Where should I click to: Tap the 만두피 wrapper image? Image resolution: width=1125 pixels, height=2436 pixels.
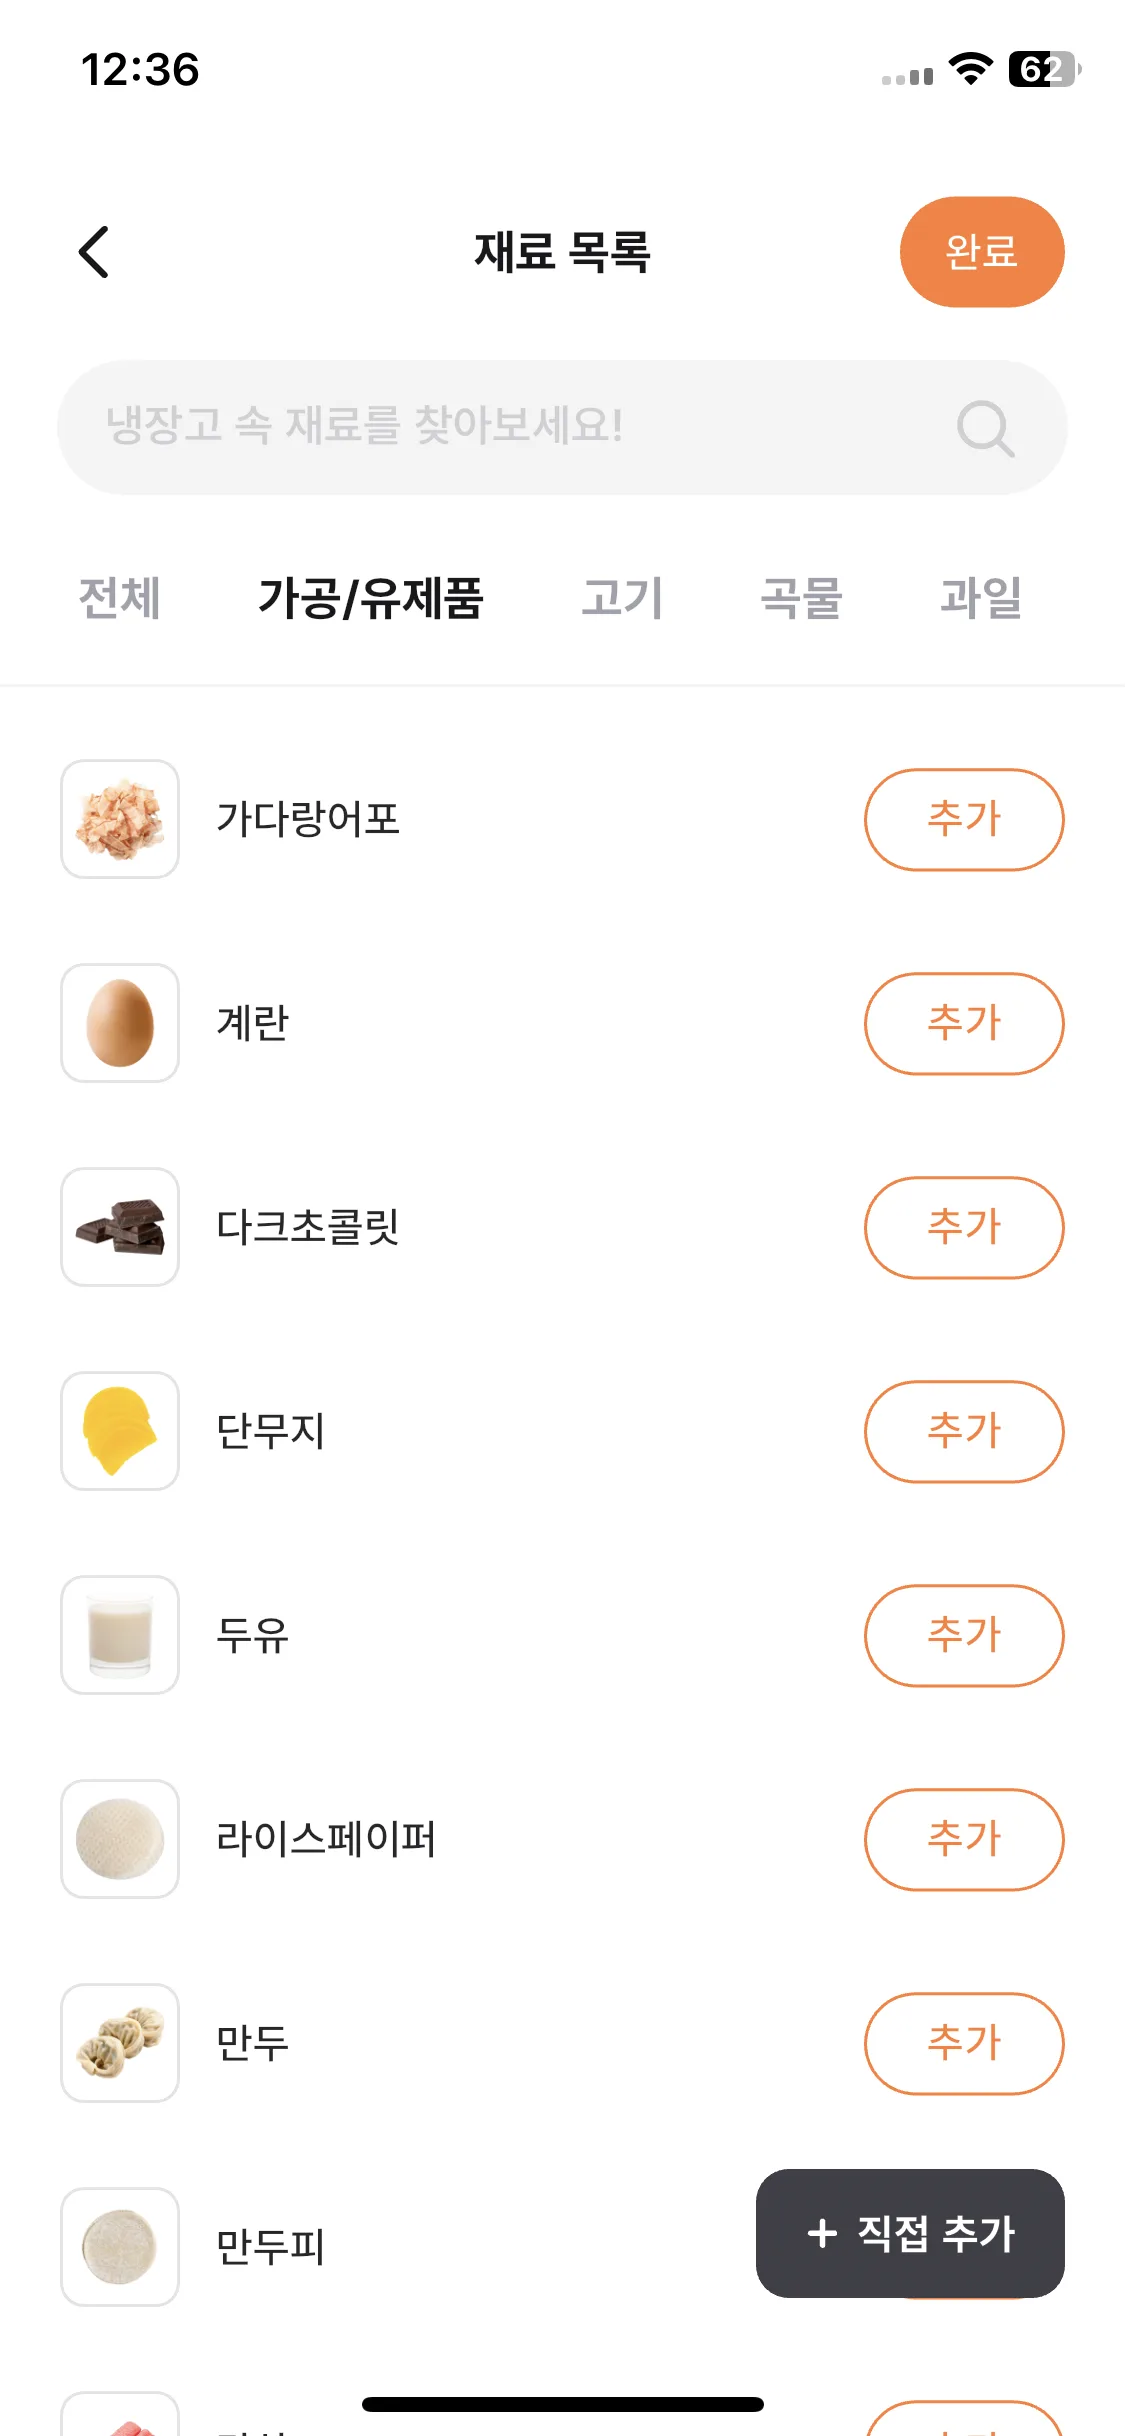[120, 2247]
